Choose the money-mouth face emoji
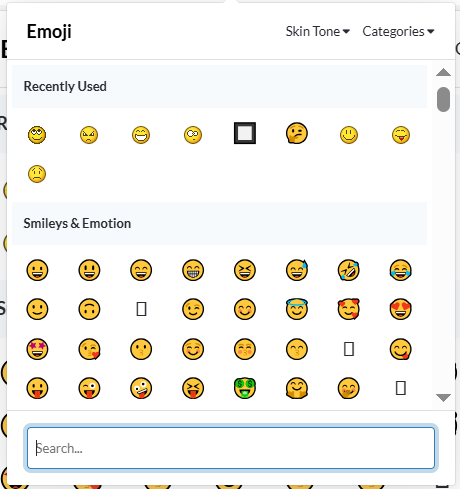This screenshot has width=460, height=489. (245, 388)
